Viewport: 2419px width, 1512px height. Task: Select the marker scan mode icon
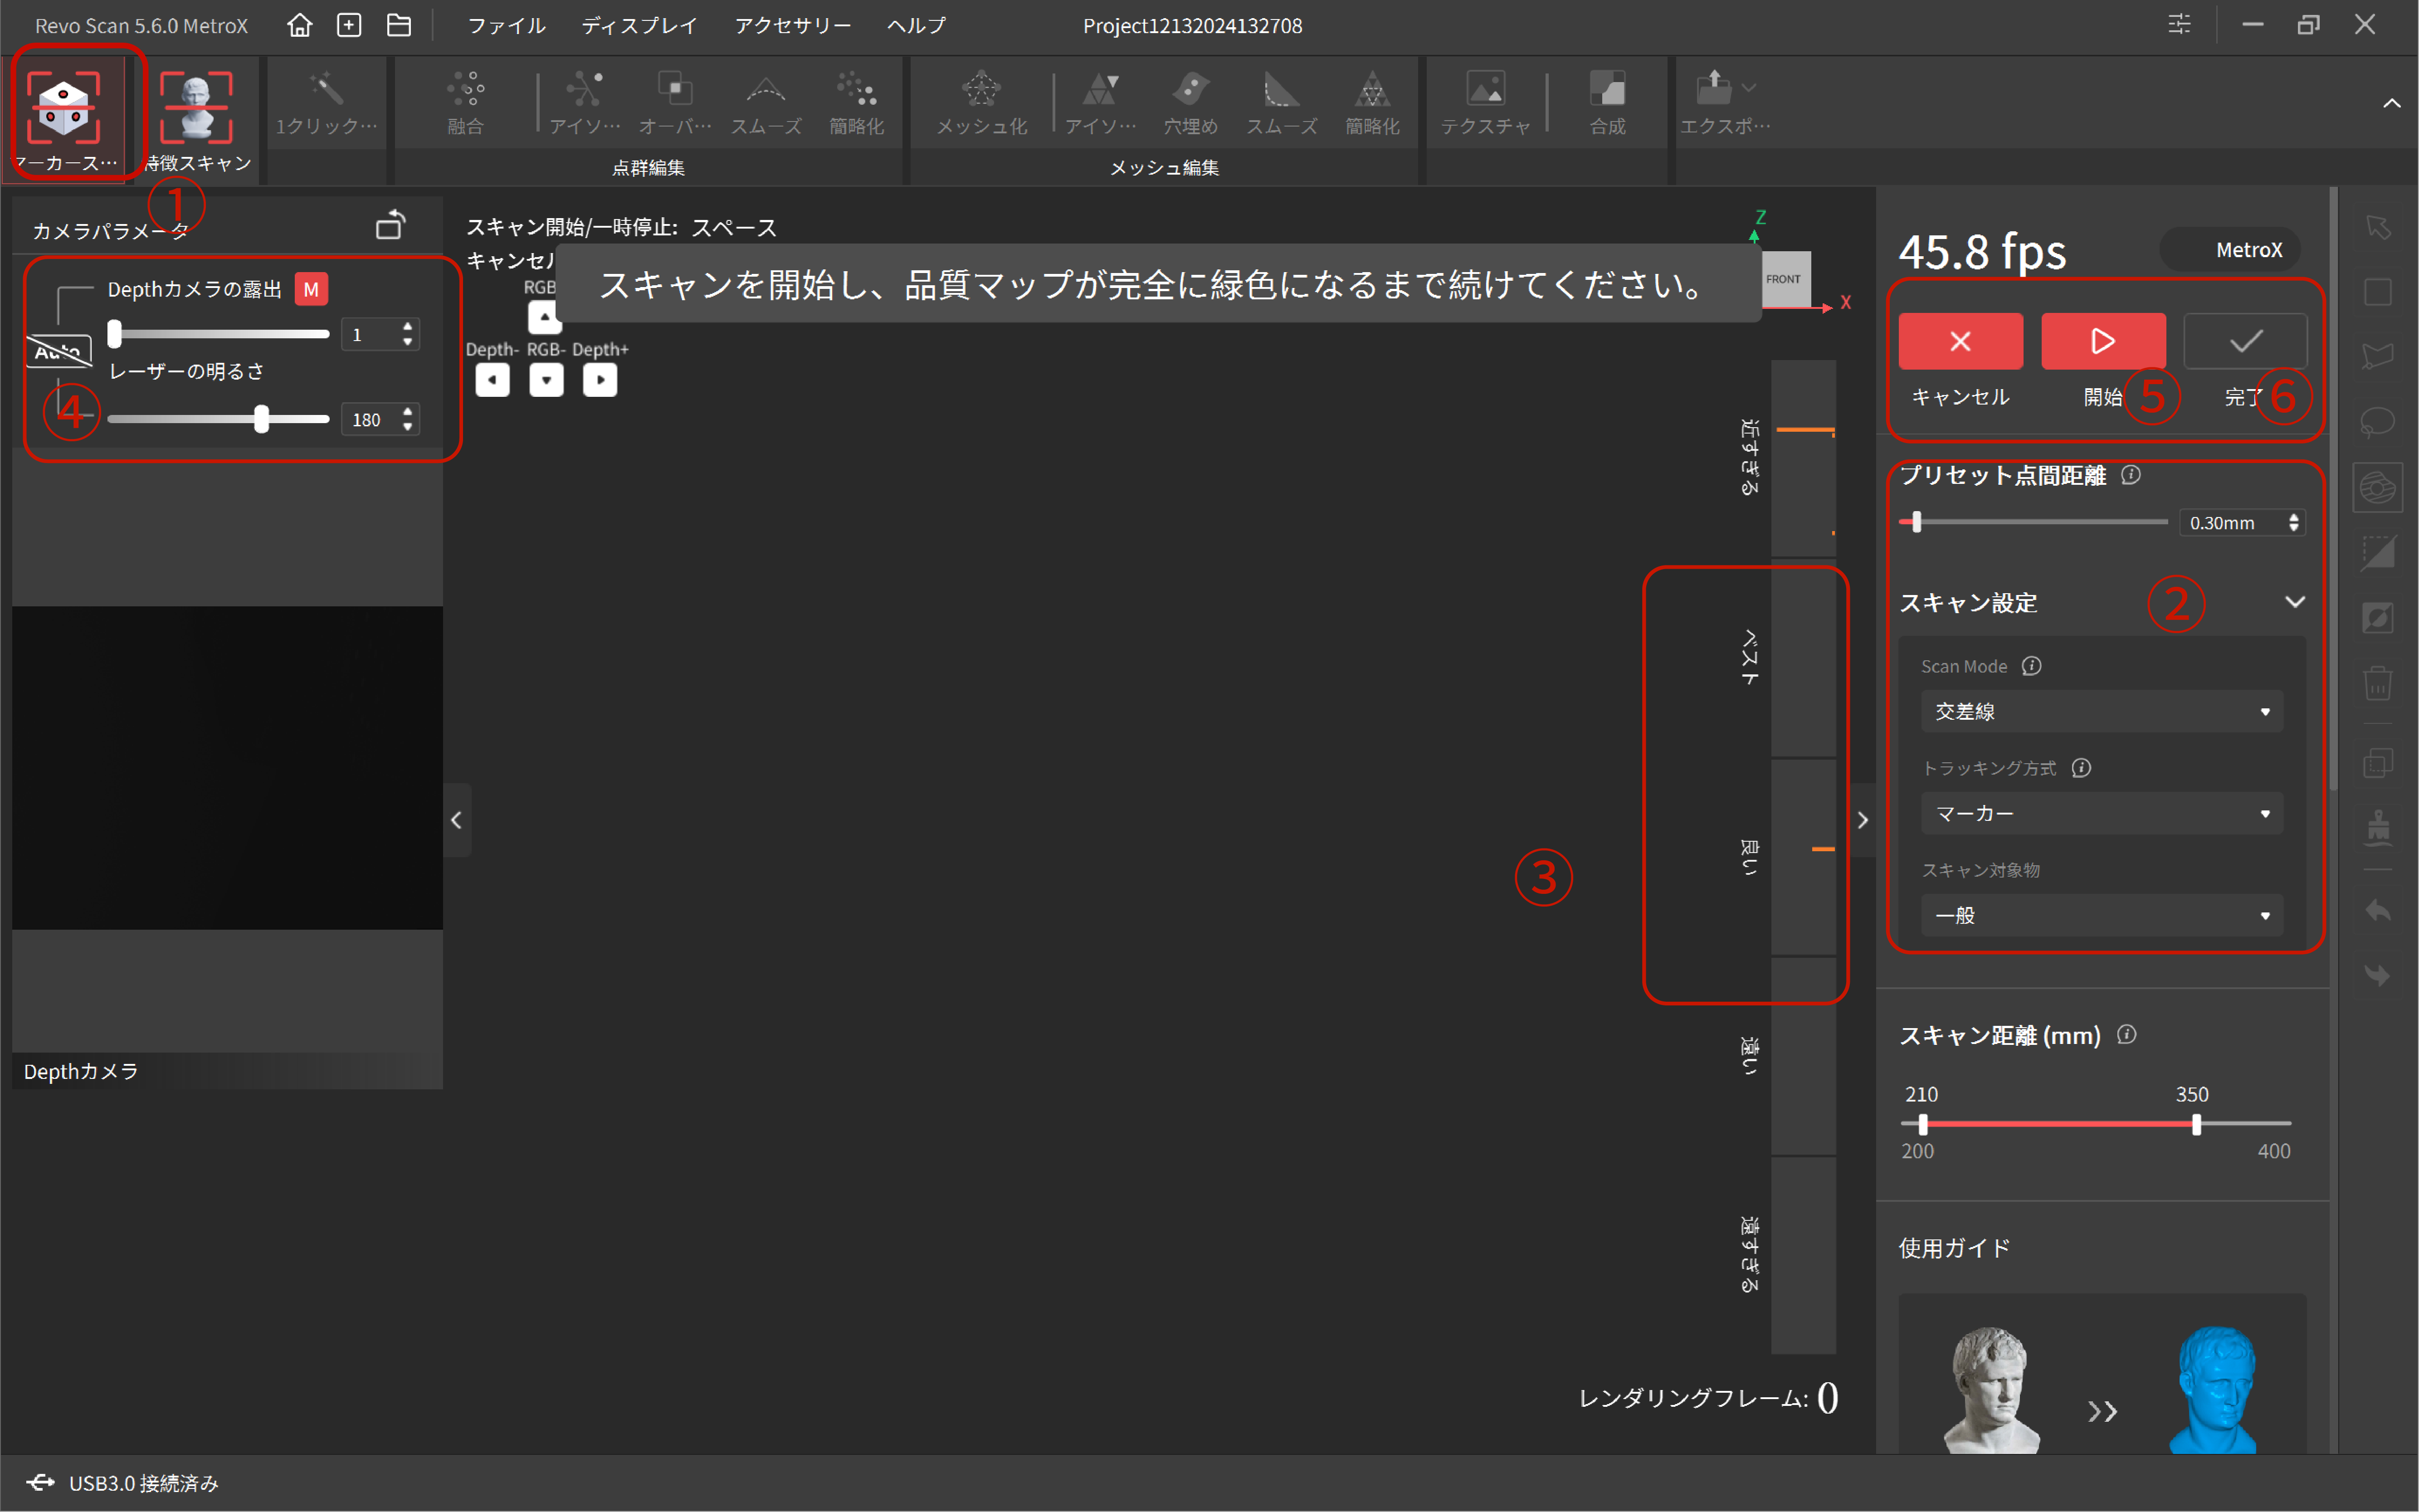pyautogui.click(x=63, y=106)
